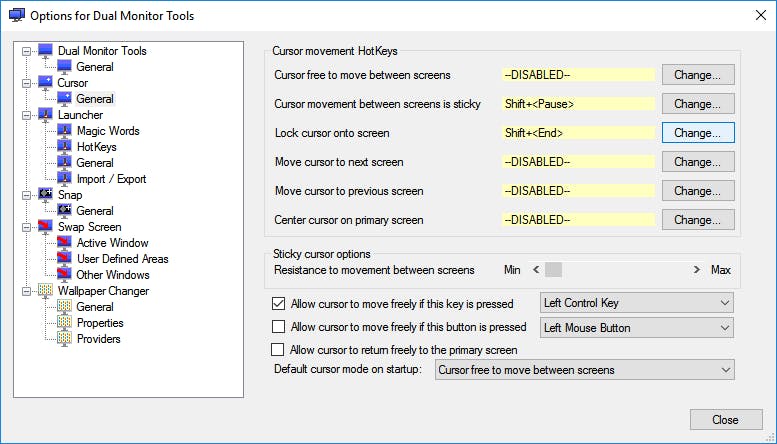Click the Shift+<Pause> hotkey field
Screen dimensions: 777x444
[x=578, y=104]
